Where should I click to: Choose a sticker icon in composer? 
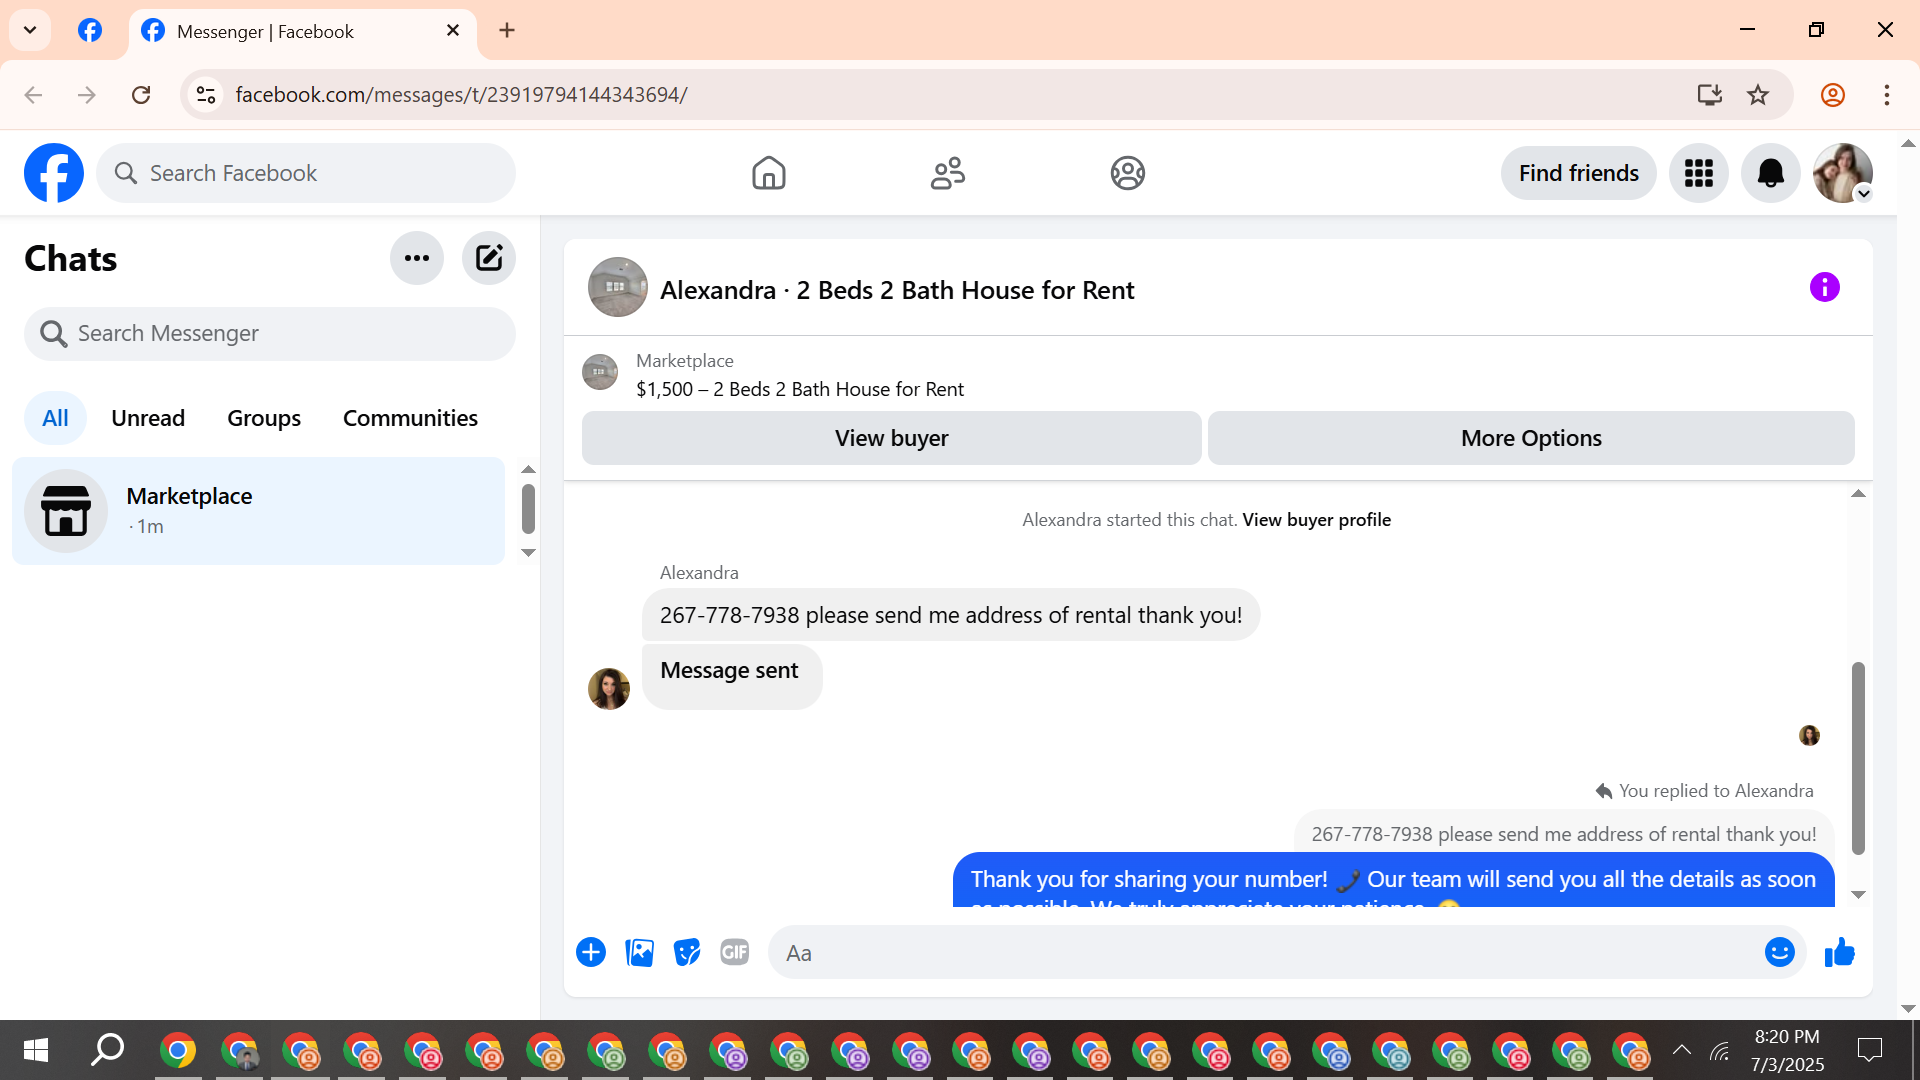[x=687, y=952]
